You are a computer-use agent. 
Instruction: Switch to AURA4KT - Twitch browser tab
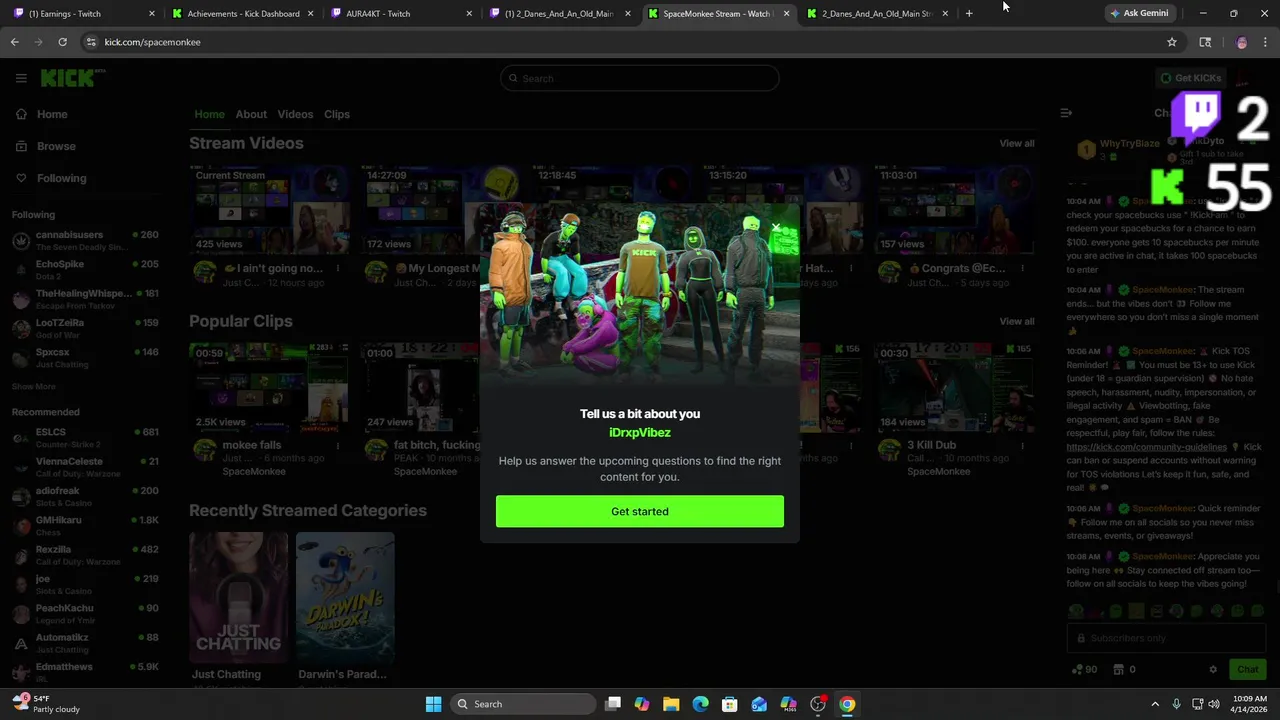coord(402,13)
